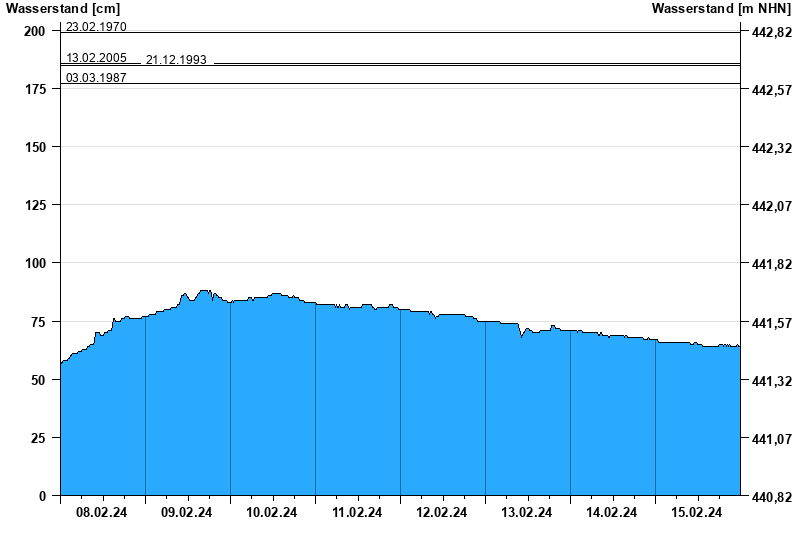Click the 12.02.24 date label
Image resolution: width=800 pixels, height=550 pixels.
442,513
